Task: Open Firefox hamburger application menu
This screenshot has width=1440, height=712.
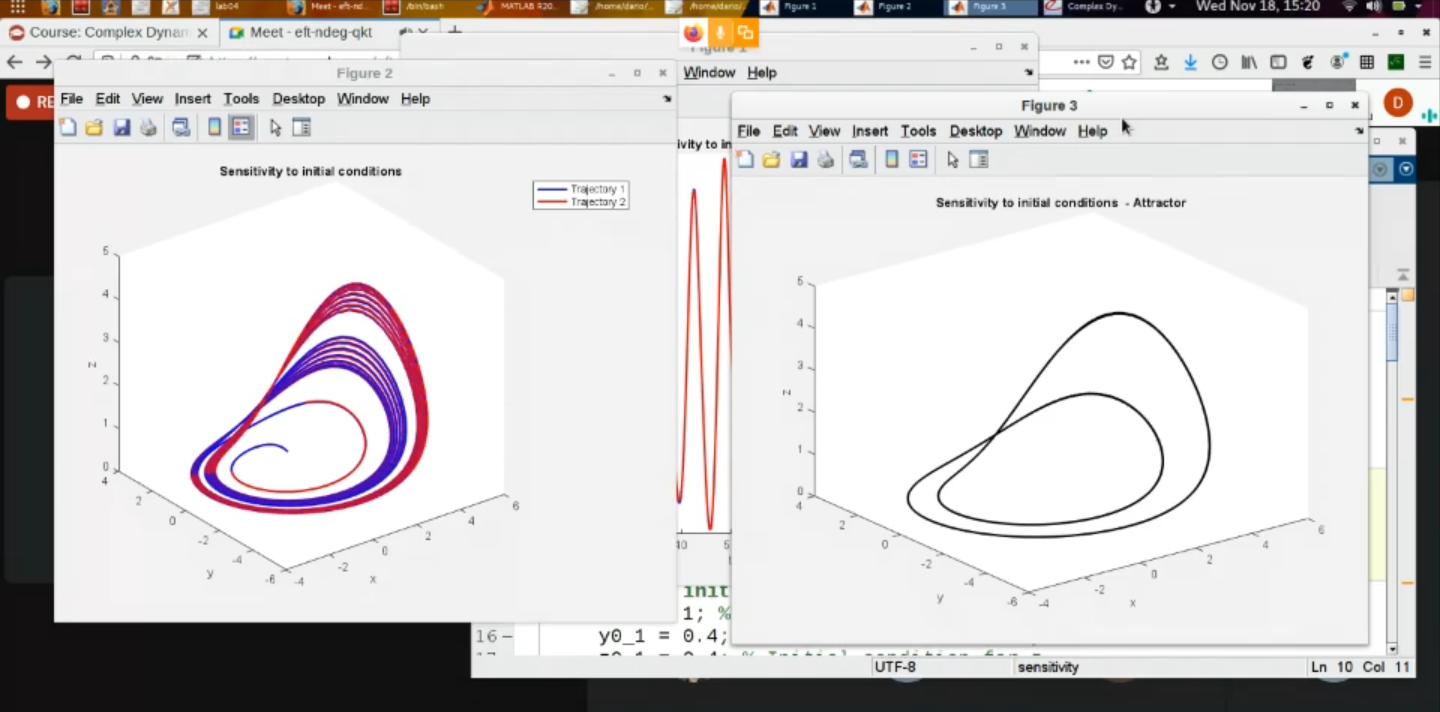Action: tap(1424, 62)
